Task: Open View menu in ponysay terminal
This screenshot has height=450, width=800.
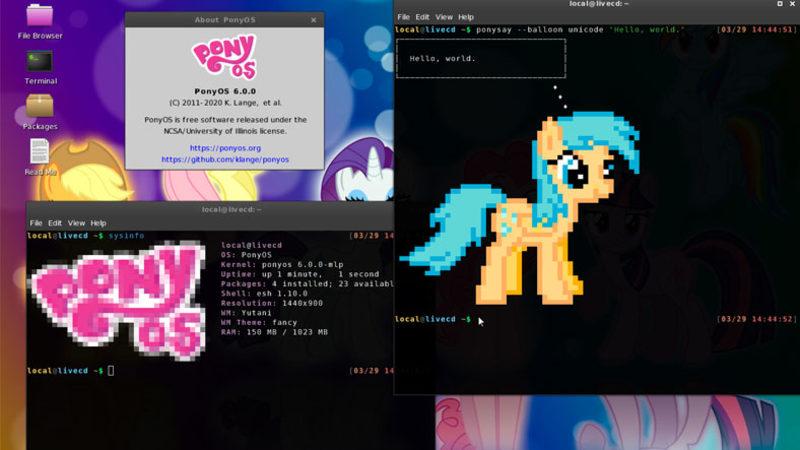Action: 444,17
